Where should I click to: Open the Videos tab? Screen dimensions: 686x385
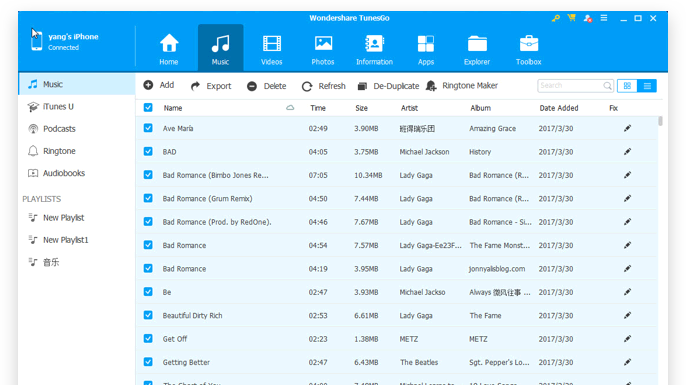(272, 49)
